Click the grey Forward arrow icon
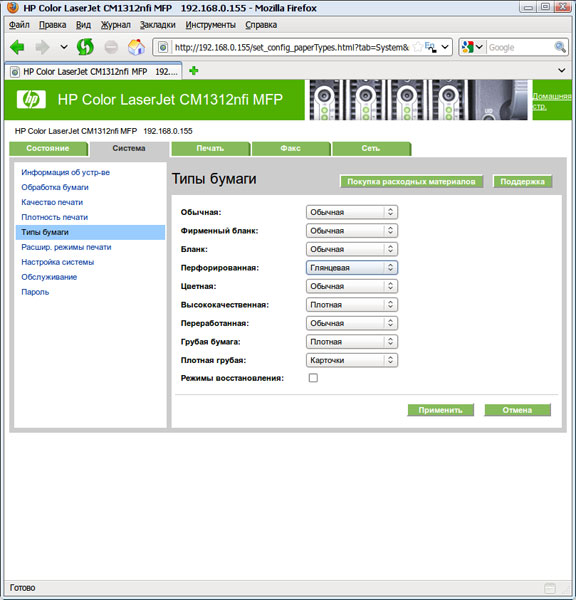 (x=42, y=47)
